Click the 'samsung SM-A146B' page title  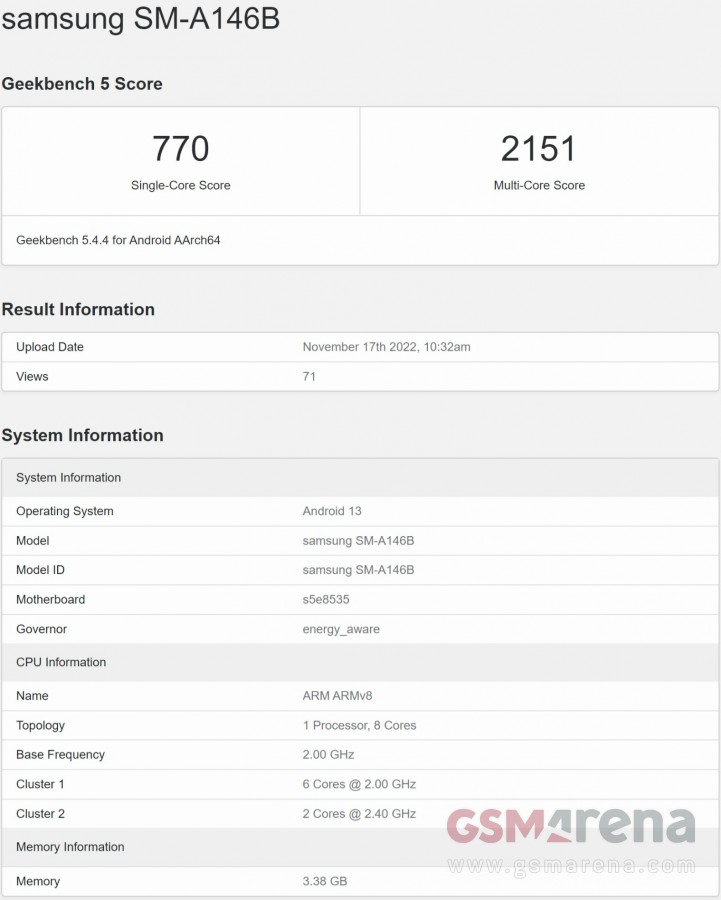(141, 18)
